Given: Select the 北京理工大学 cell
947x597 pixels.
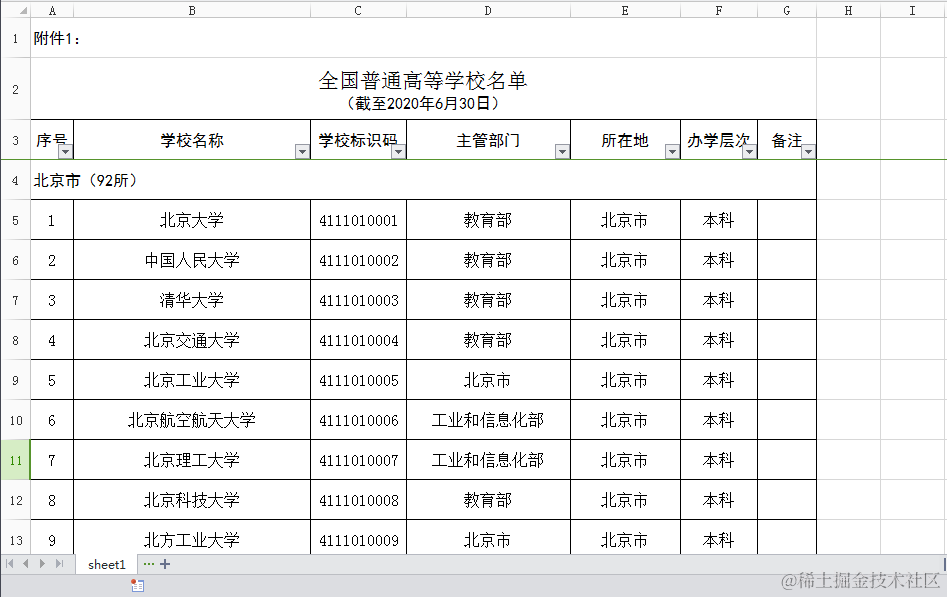Looking at the screenshot, I should pyautogui.click(x=192, y=460).
